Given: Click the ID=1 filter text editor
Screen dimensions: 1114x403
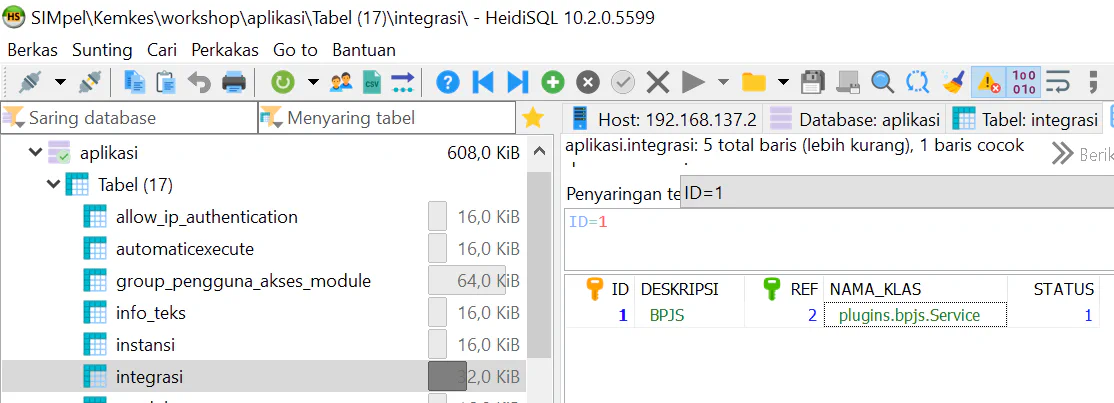Looking at the screenshot, I should [x=839, y=240].
